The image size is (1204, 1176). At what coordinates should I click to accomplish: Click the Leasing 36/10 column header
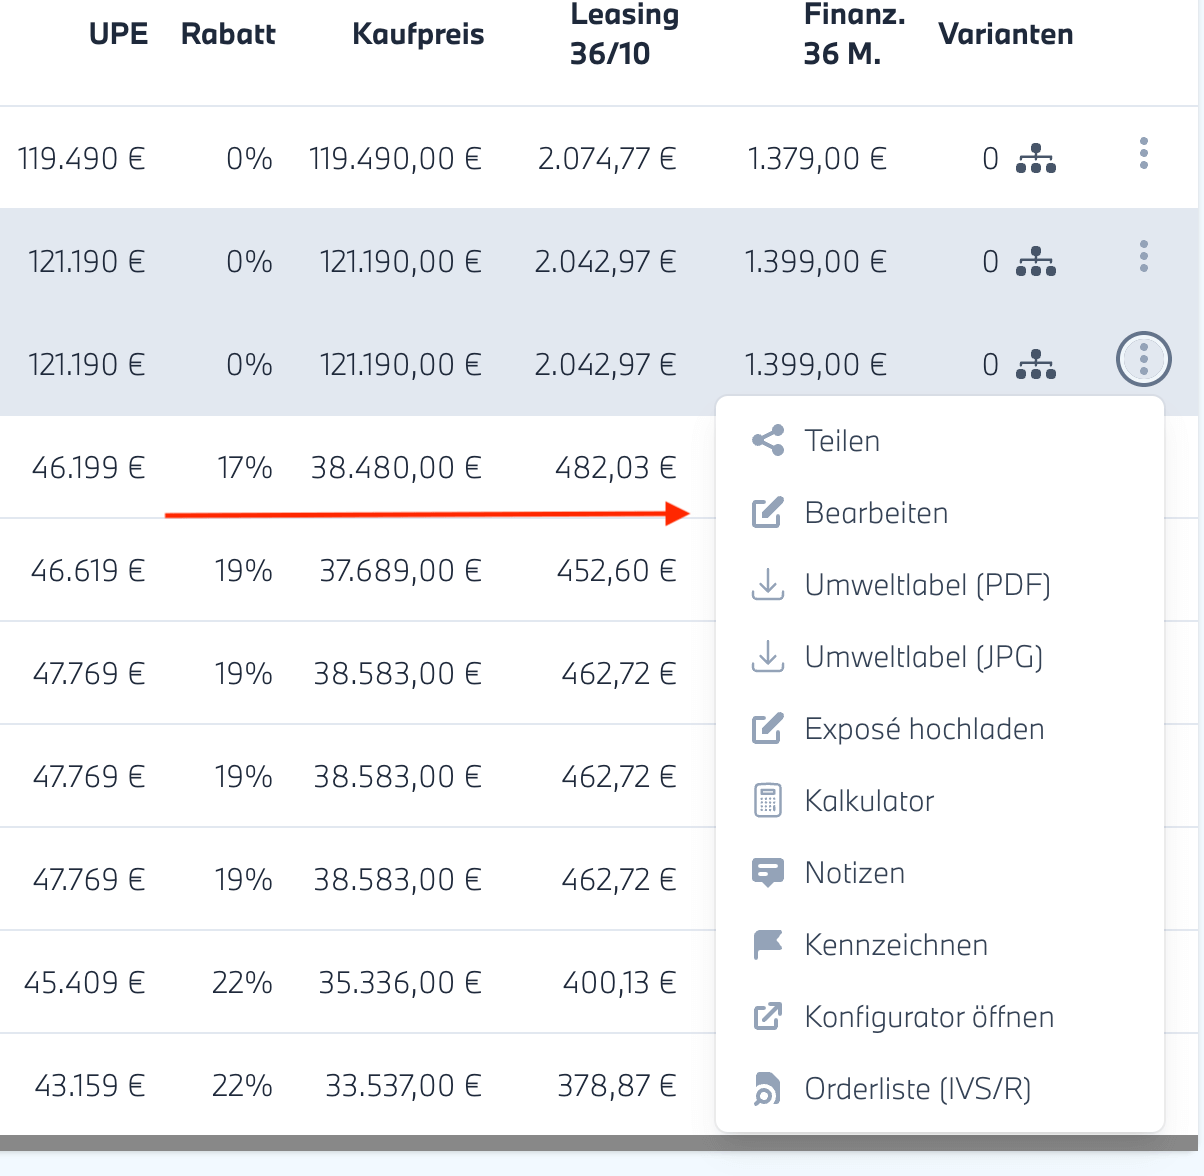coord(624,34)
